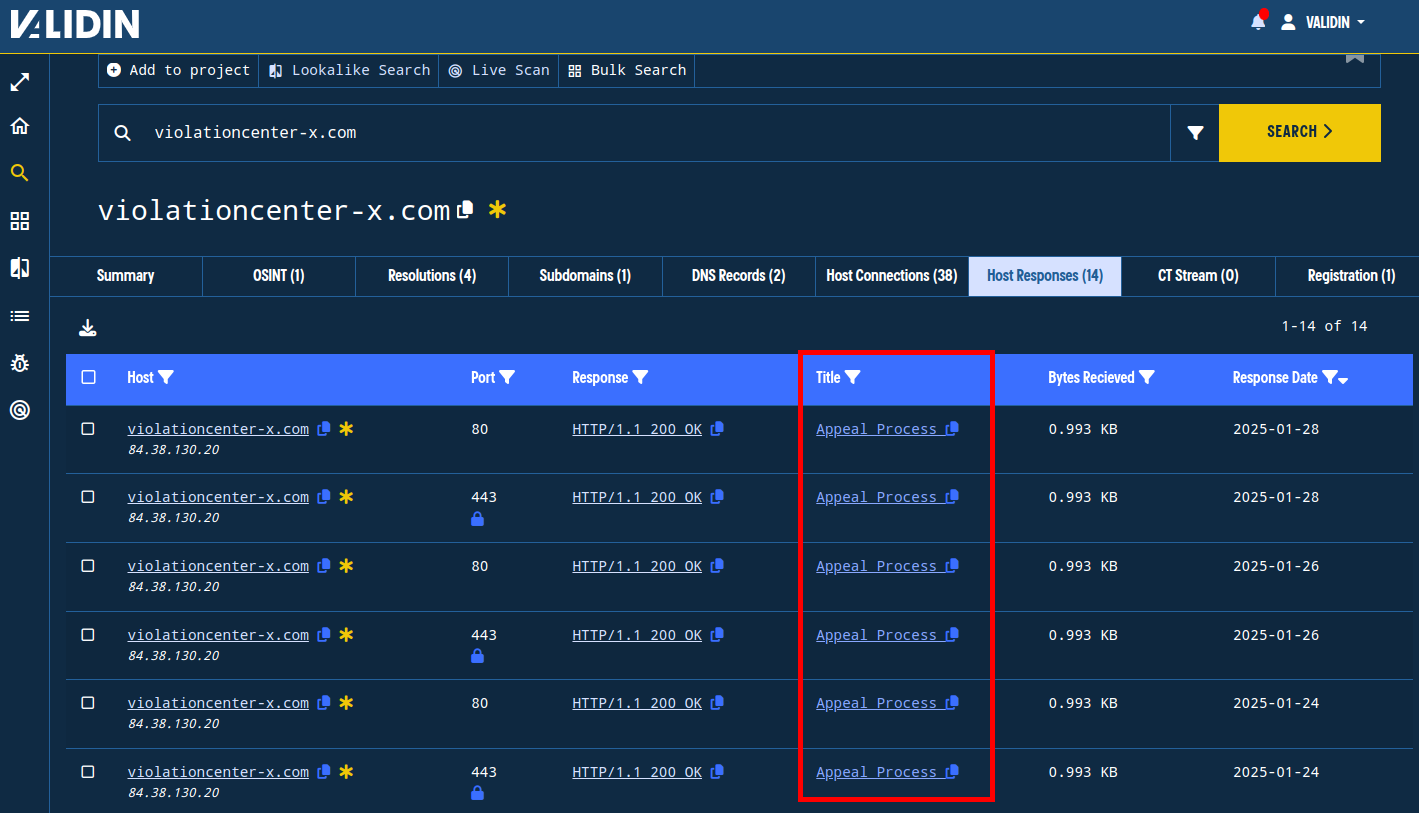
Task: Click the at-sign target sidebar icon
Action: 19,409
